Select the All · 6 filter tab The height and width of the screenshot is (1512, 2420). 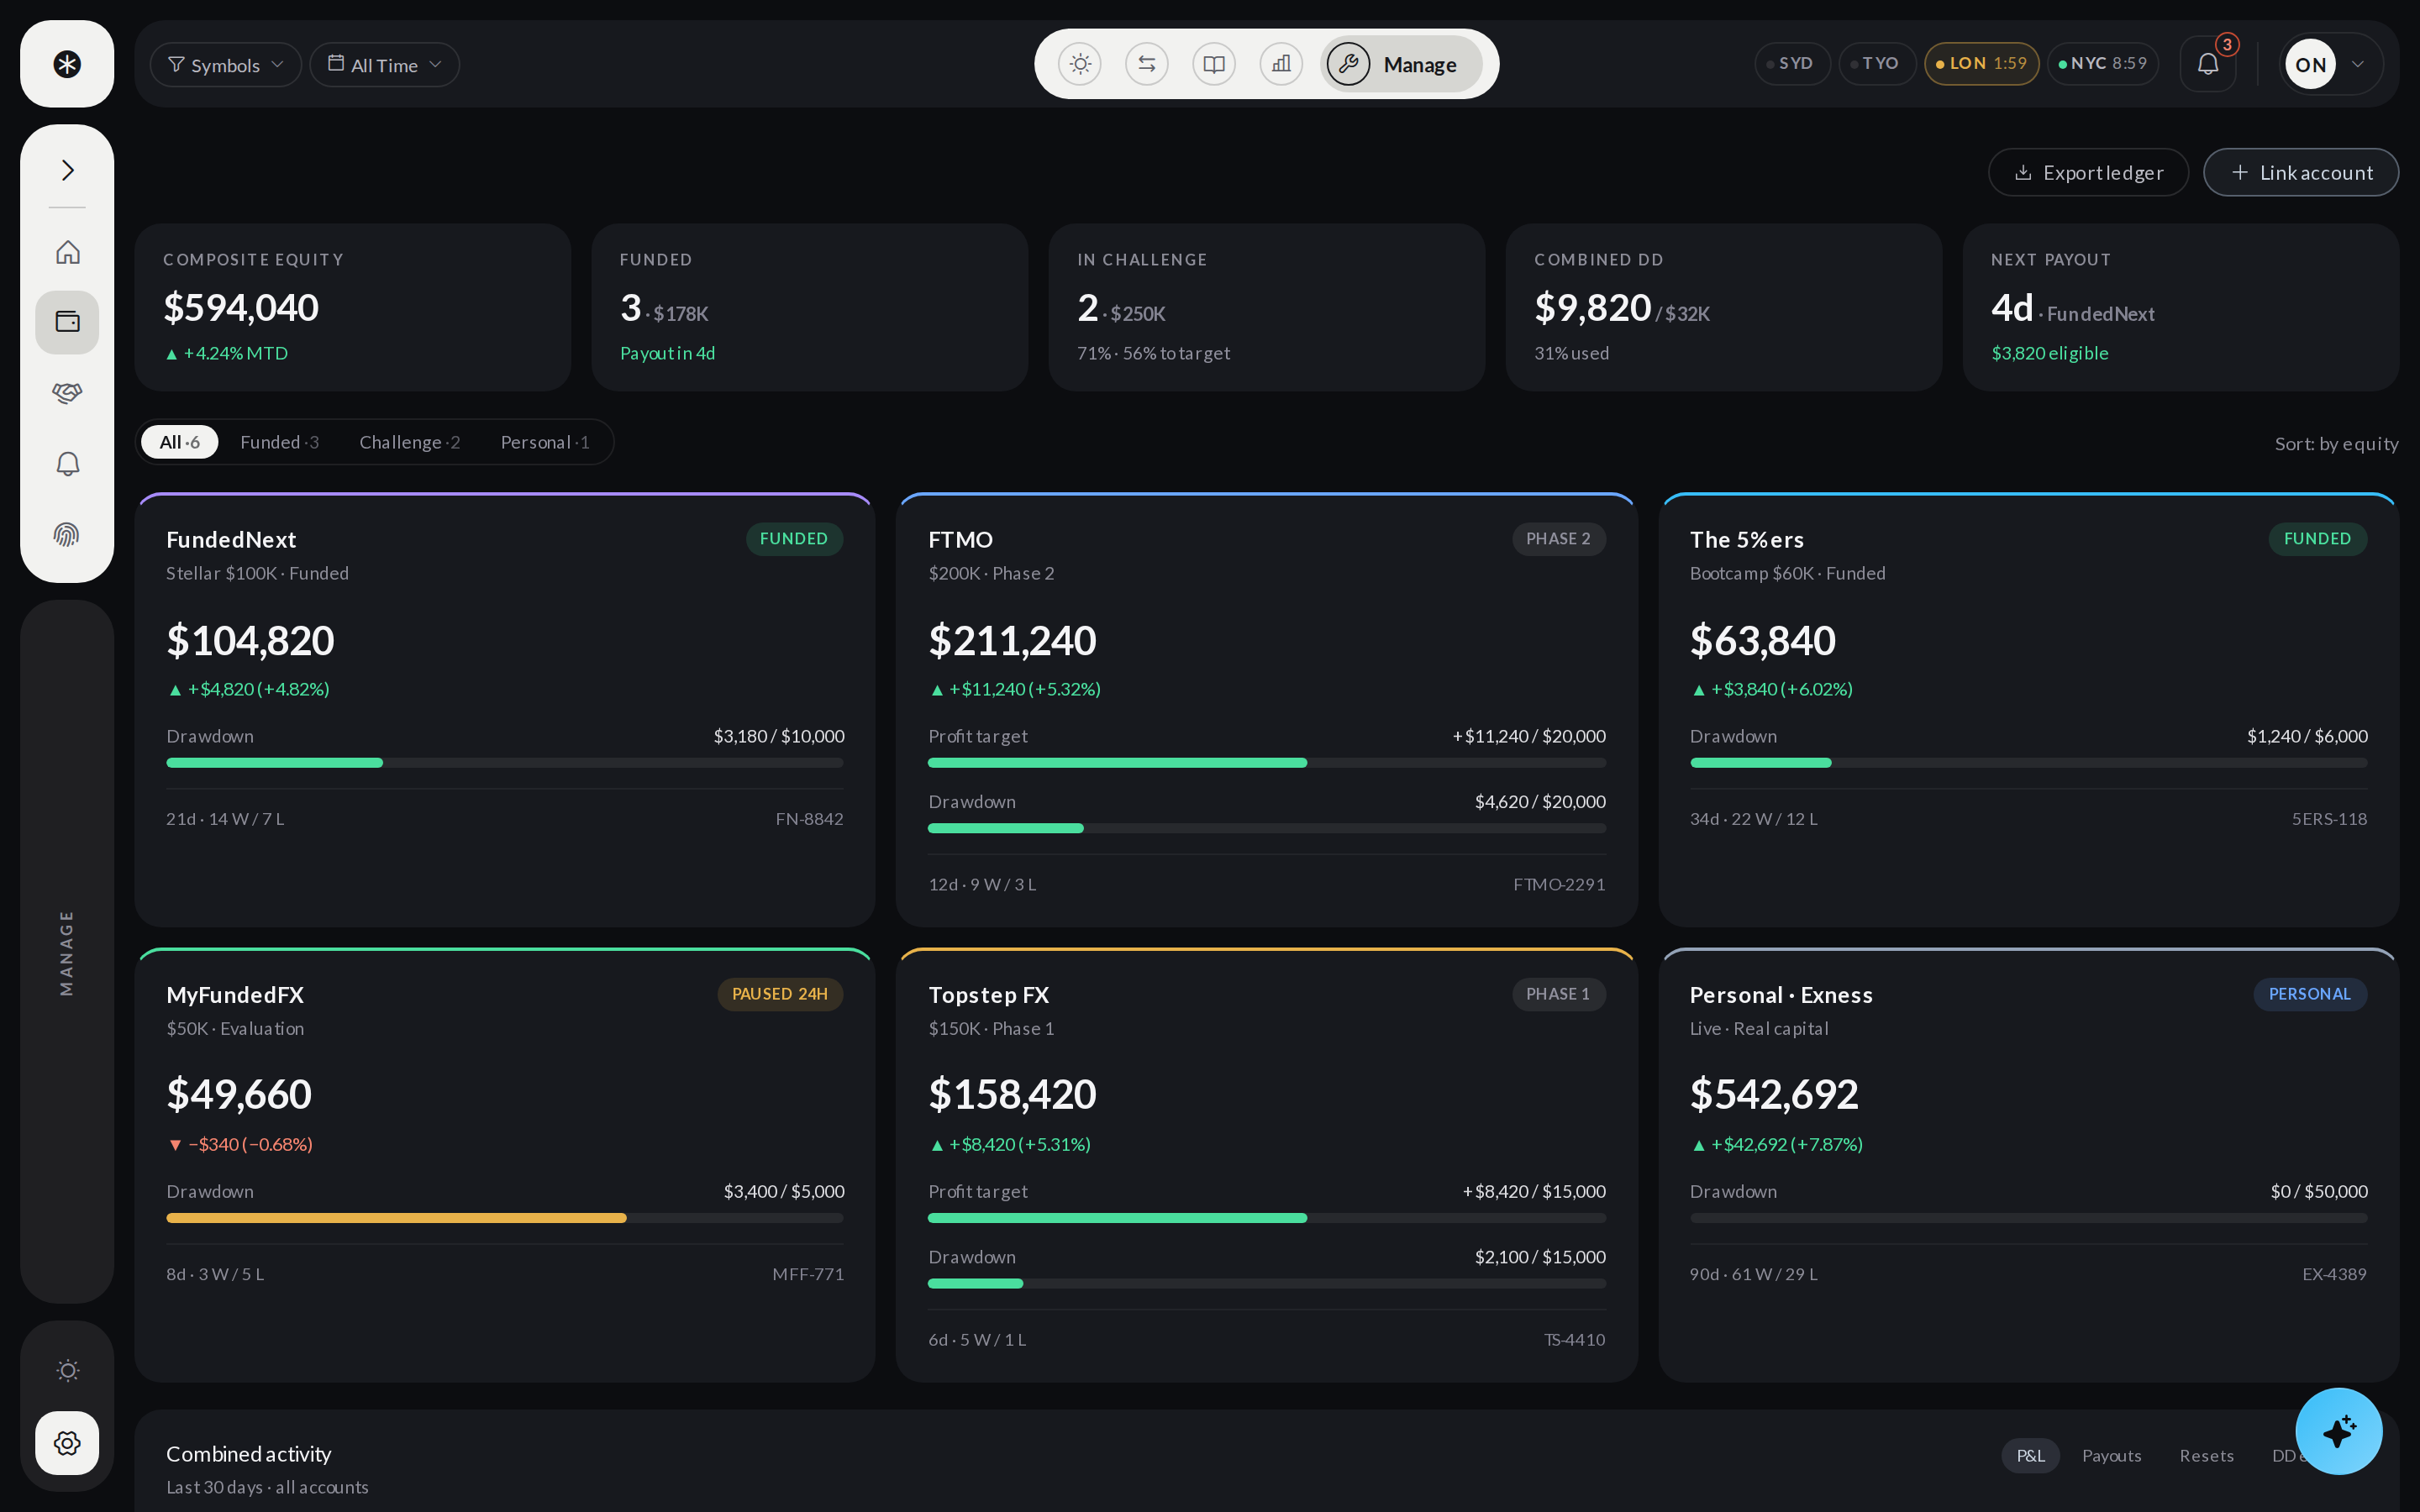(x=180, y=442)
